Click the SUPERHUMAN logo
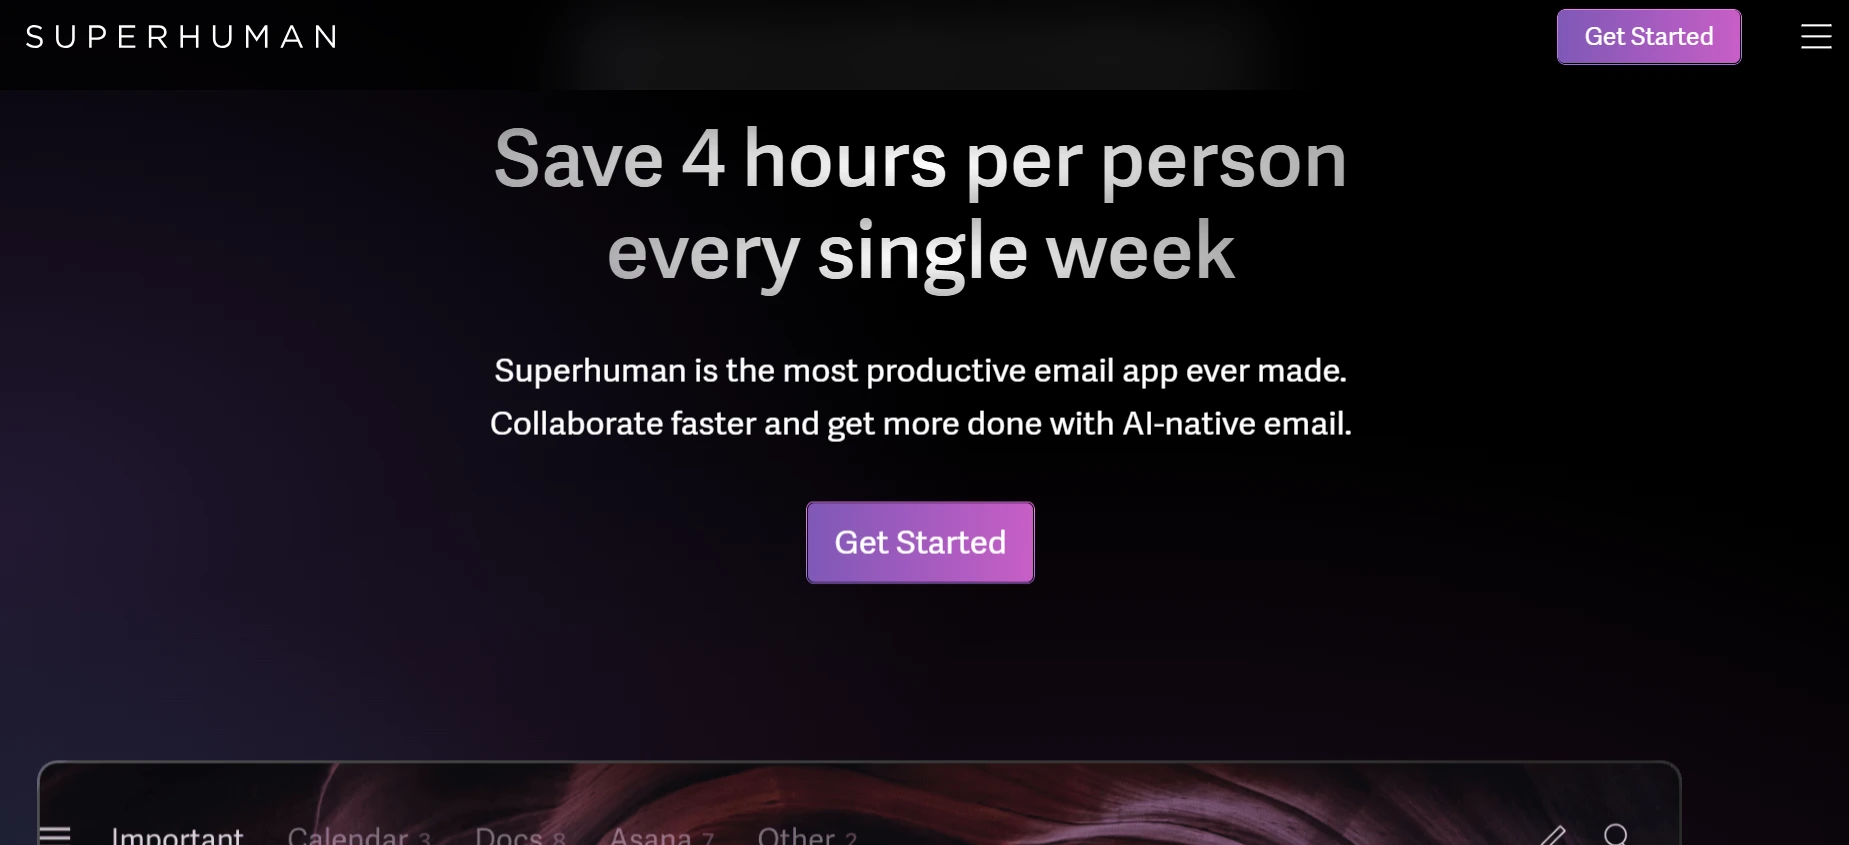This screenshot has width=1849, height=845. pos(181,37)
